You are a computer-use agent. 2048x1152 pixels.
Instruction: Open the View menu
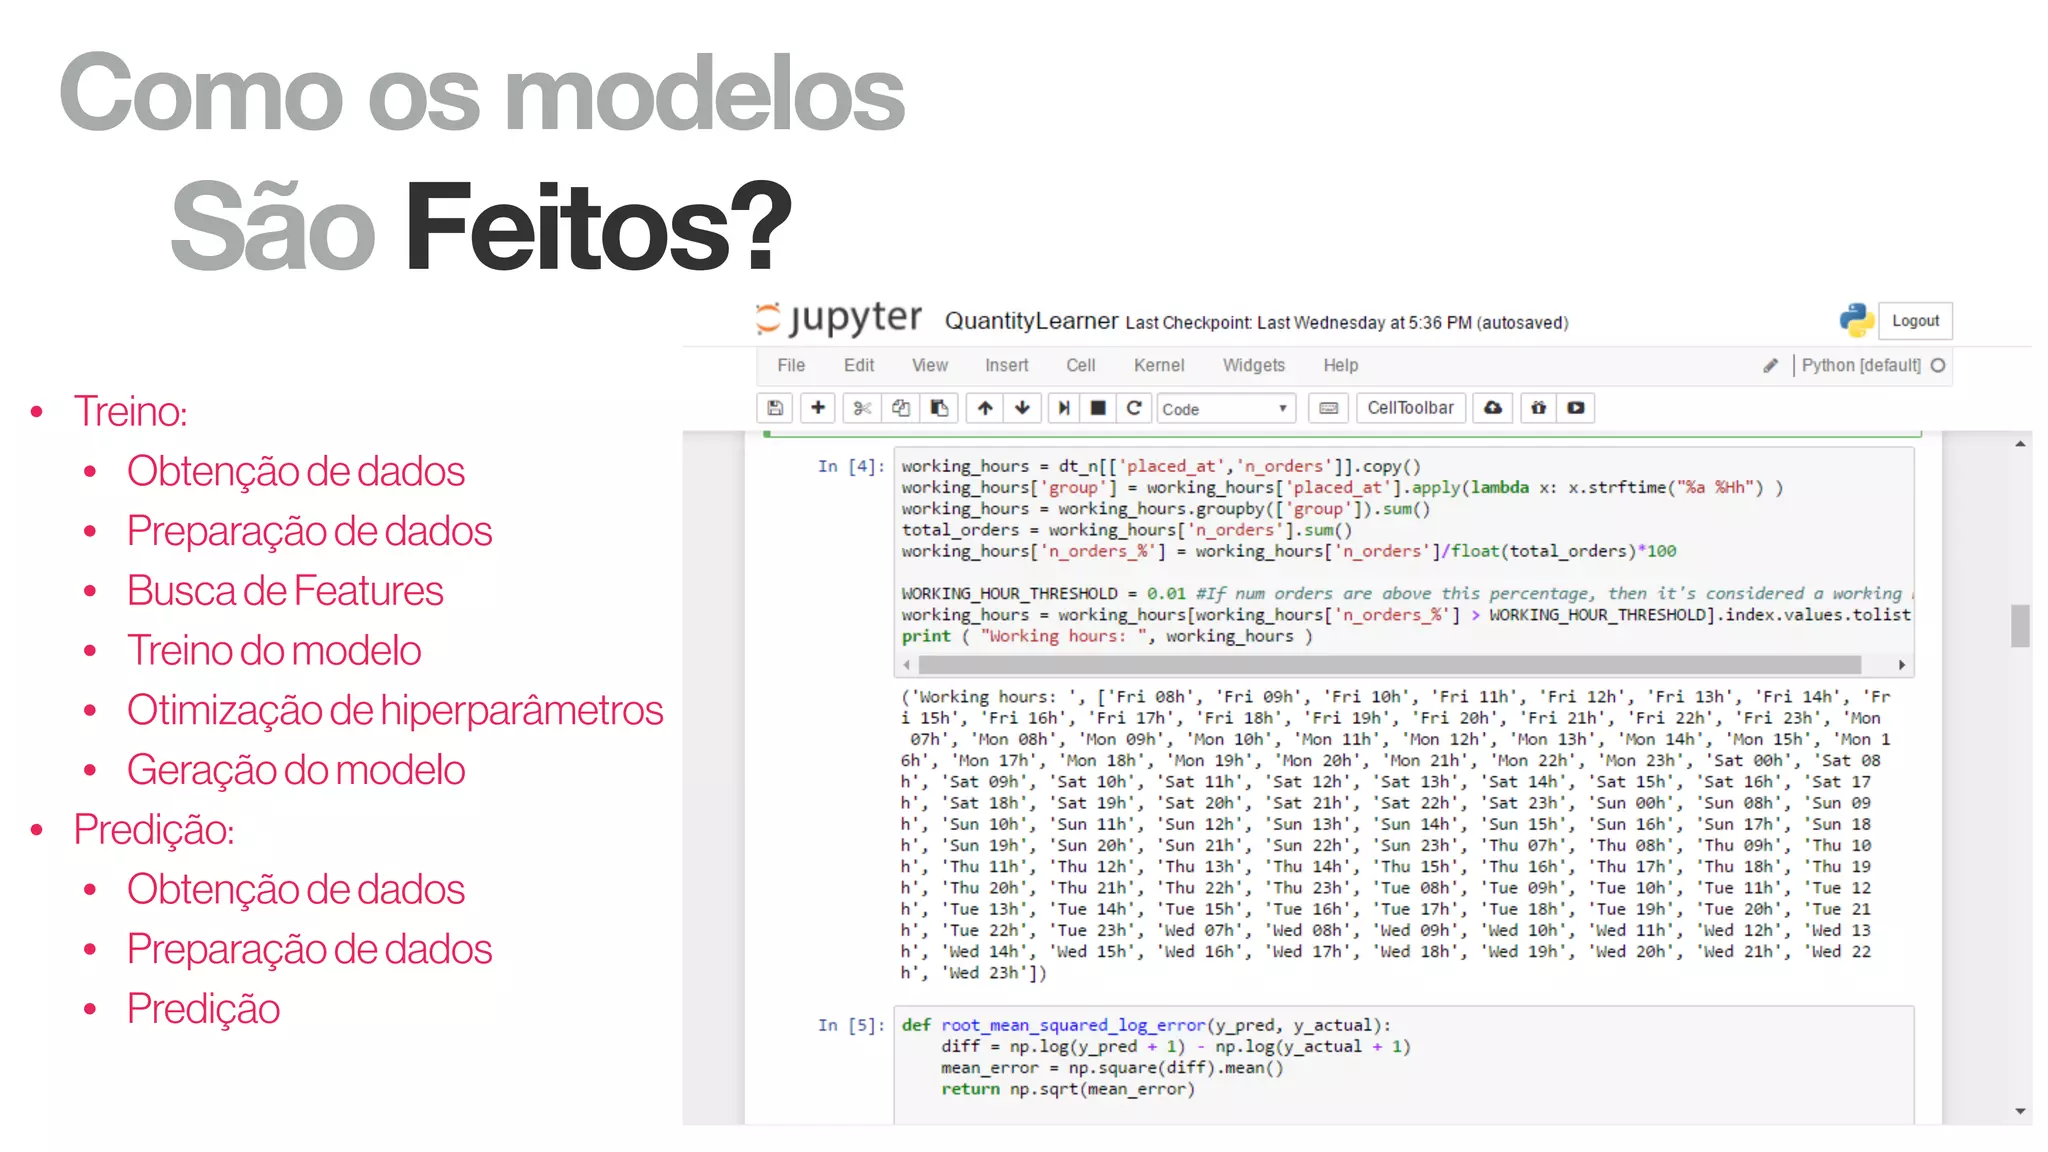pyautogui.click(x=930, y=366)
